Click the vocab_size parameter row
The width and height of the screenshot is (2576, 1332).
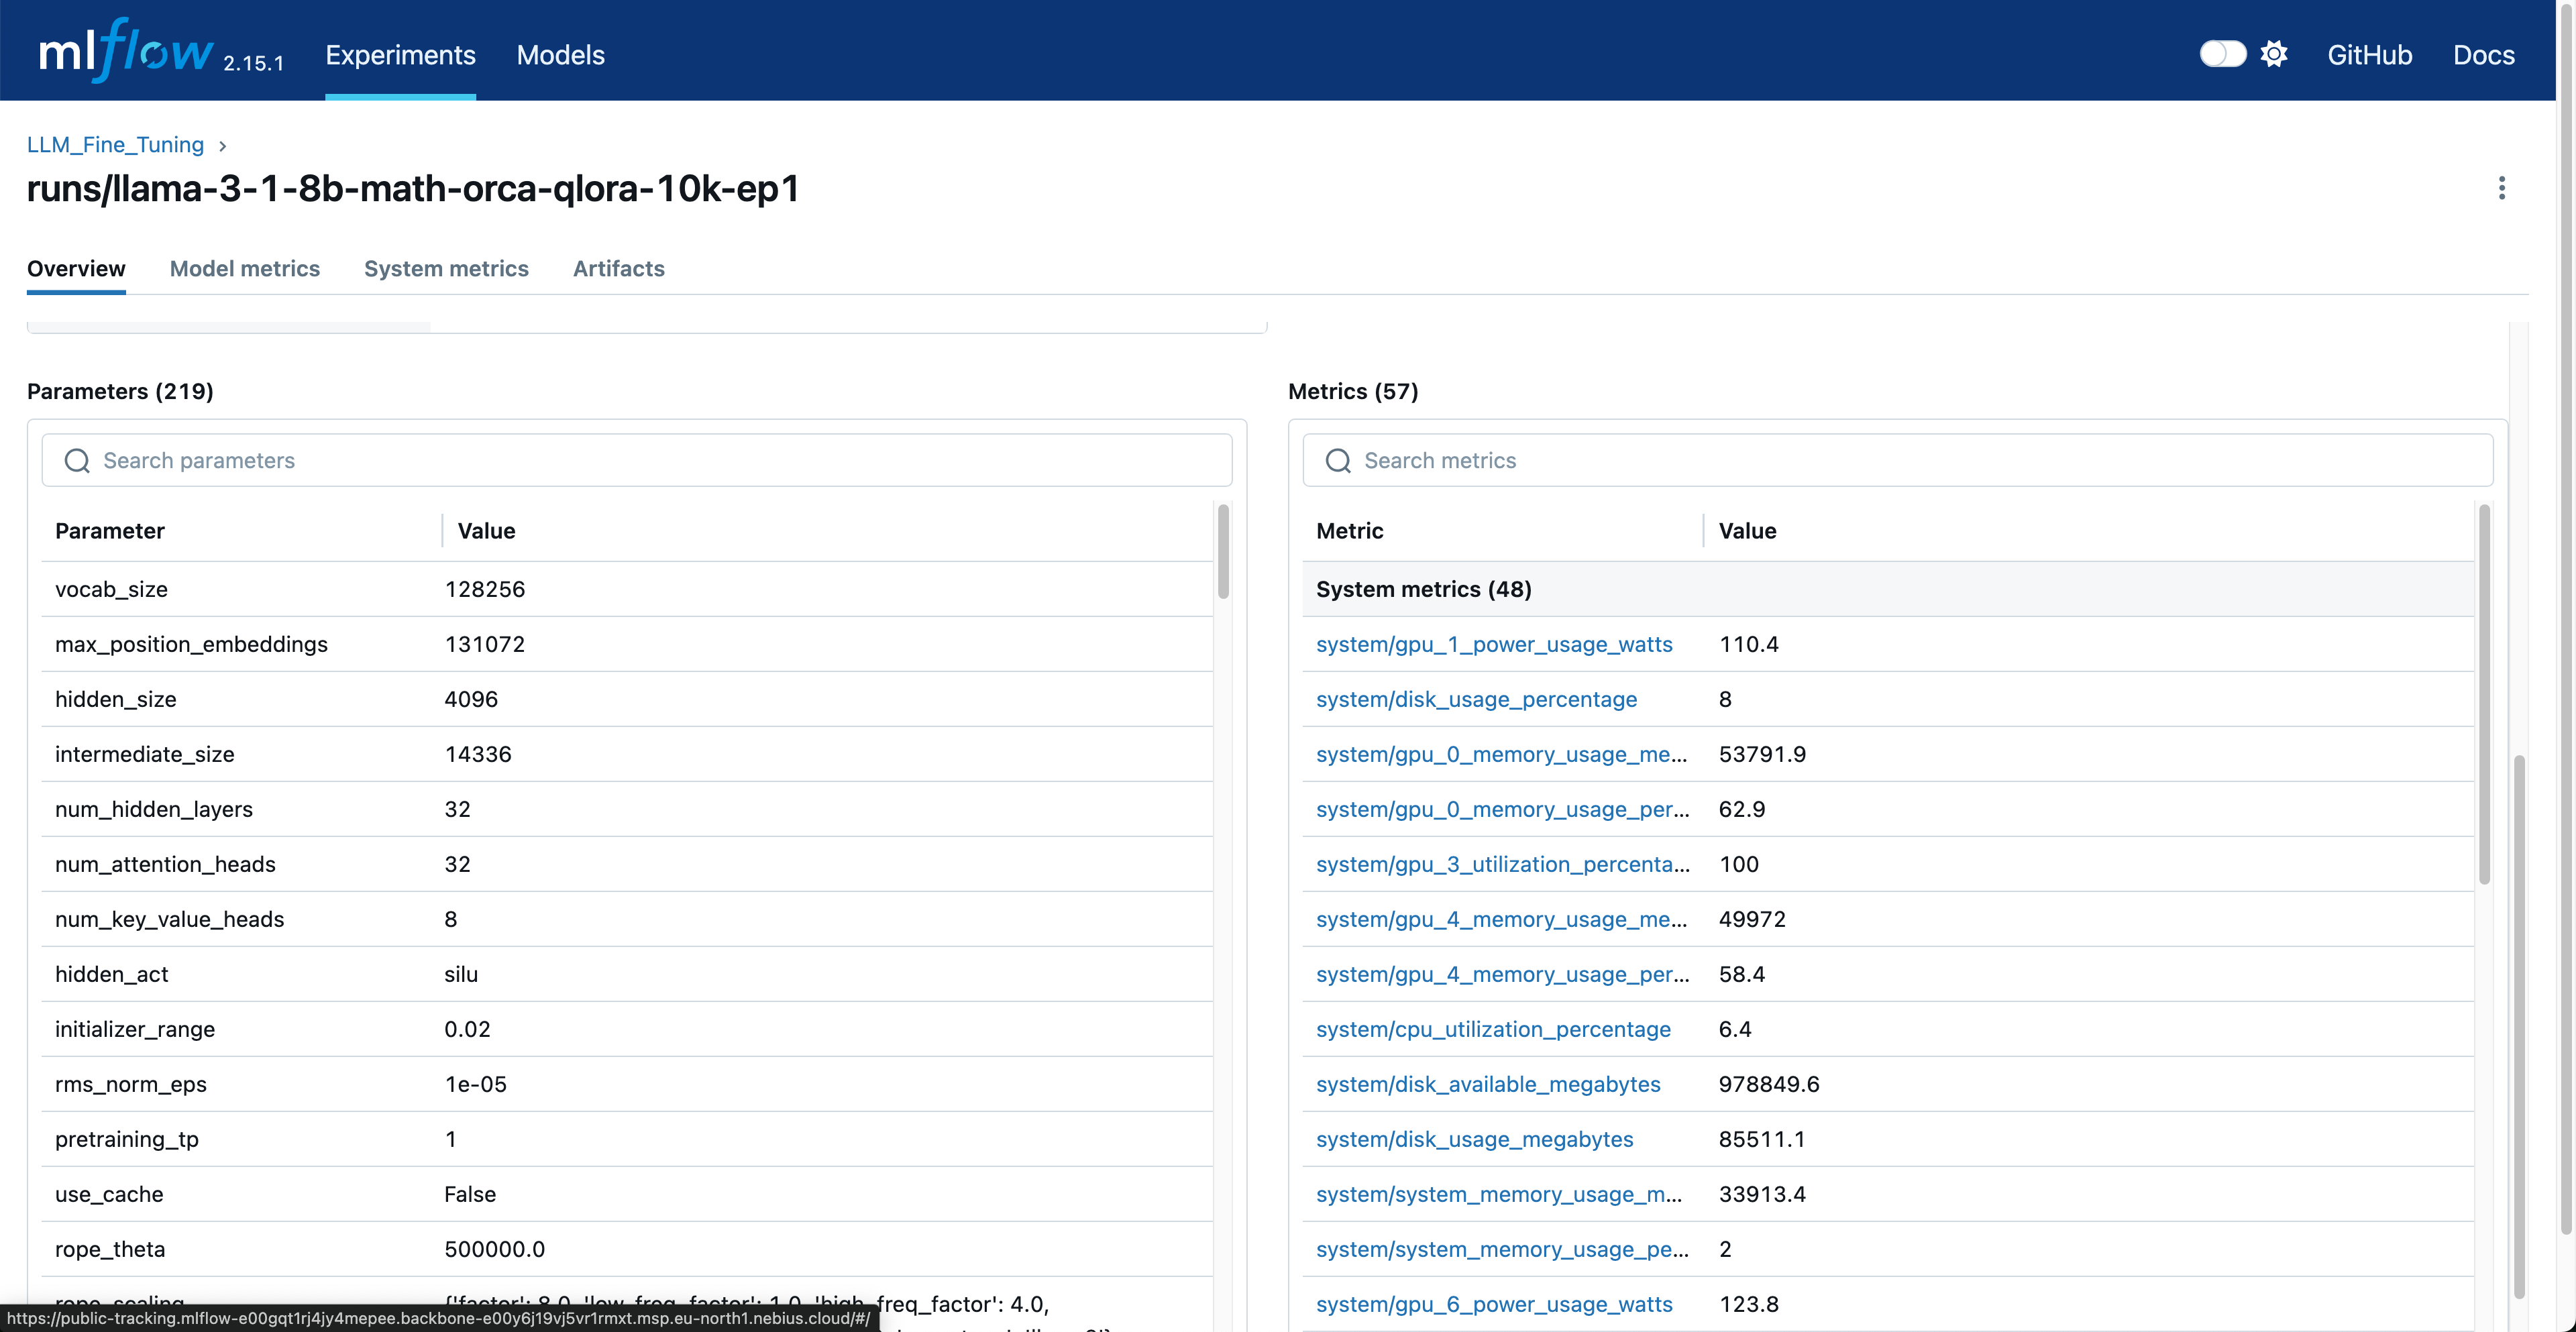627,589
